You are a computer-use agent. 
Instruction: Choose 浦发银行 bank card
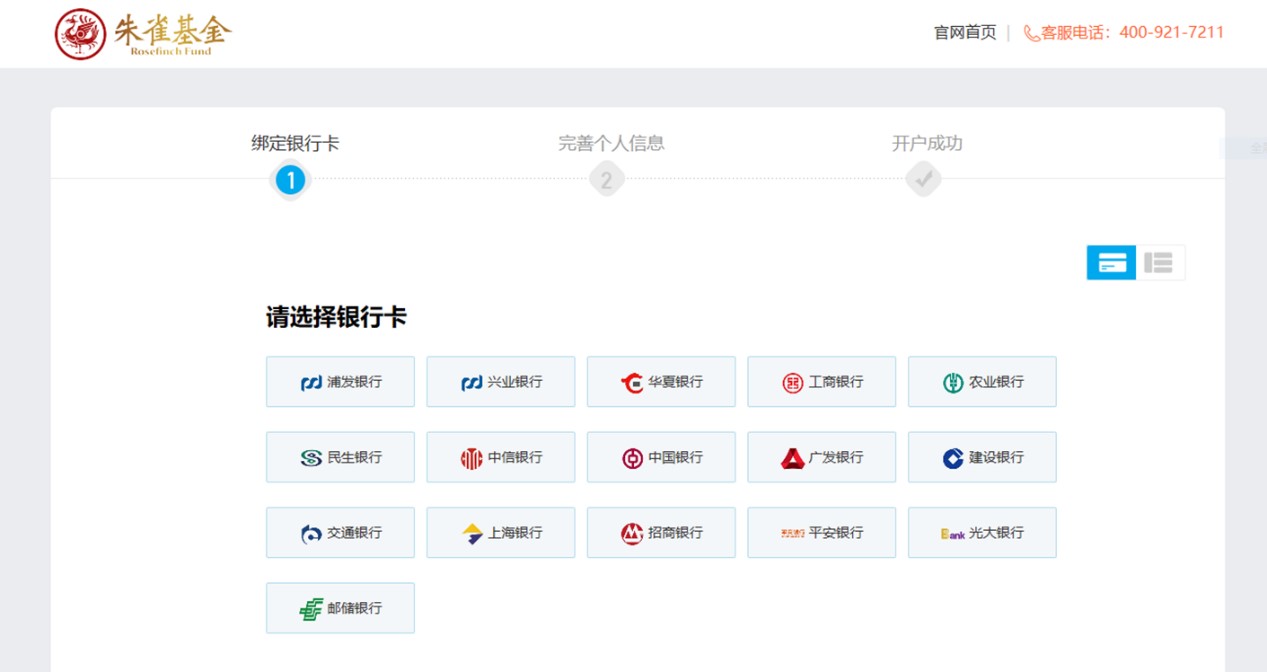(340, 382)
